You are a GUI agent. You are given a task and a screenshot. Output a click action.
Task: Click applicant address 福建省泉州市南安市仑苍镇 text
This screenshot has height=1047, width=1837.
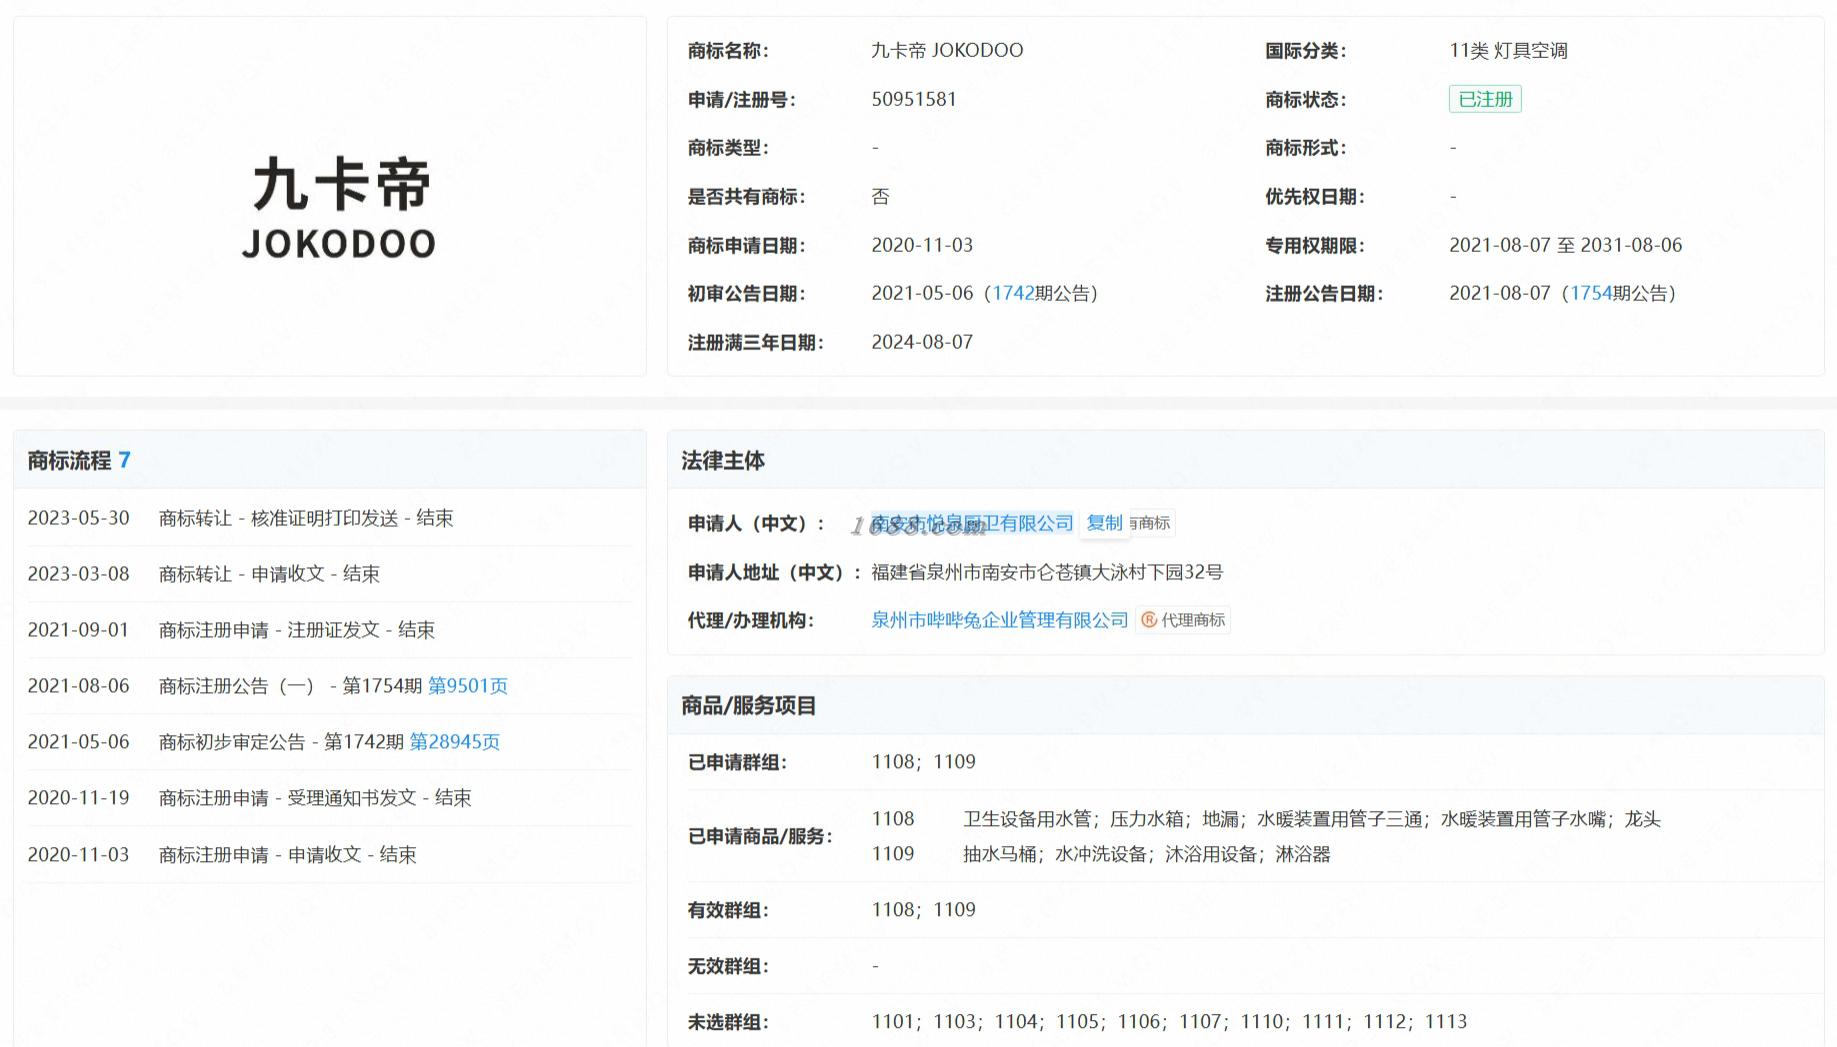(x=1047, y=572)
